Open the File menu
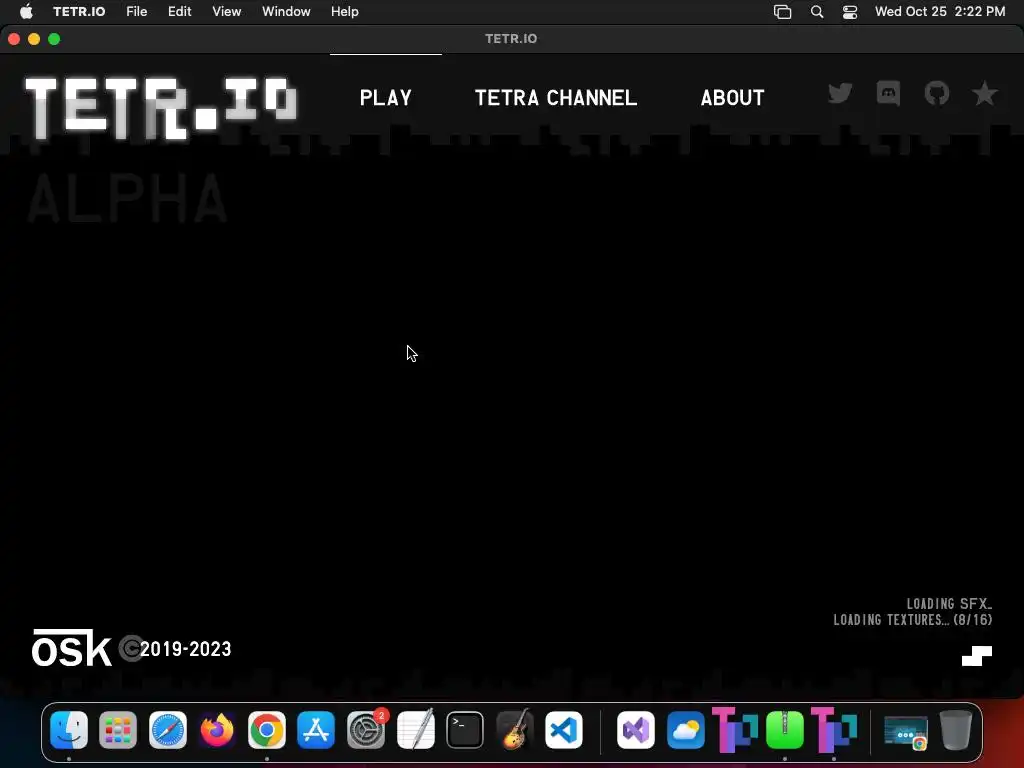Image resolution: width=1024 pixels, height=768 pixels. 136,11
